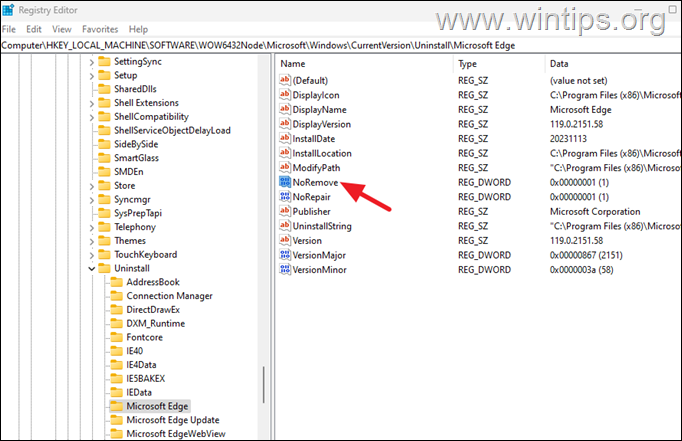Select the IE4Data key

(x=141, y=364)
